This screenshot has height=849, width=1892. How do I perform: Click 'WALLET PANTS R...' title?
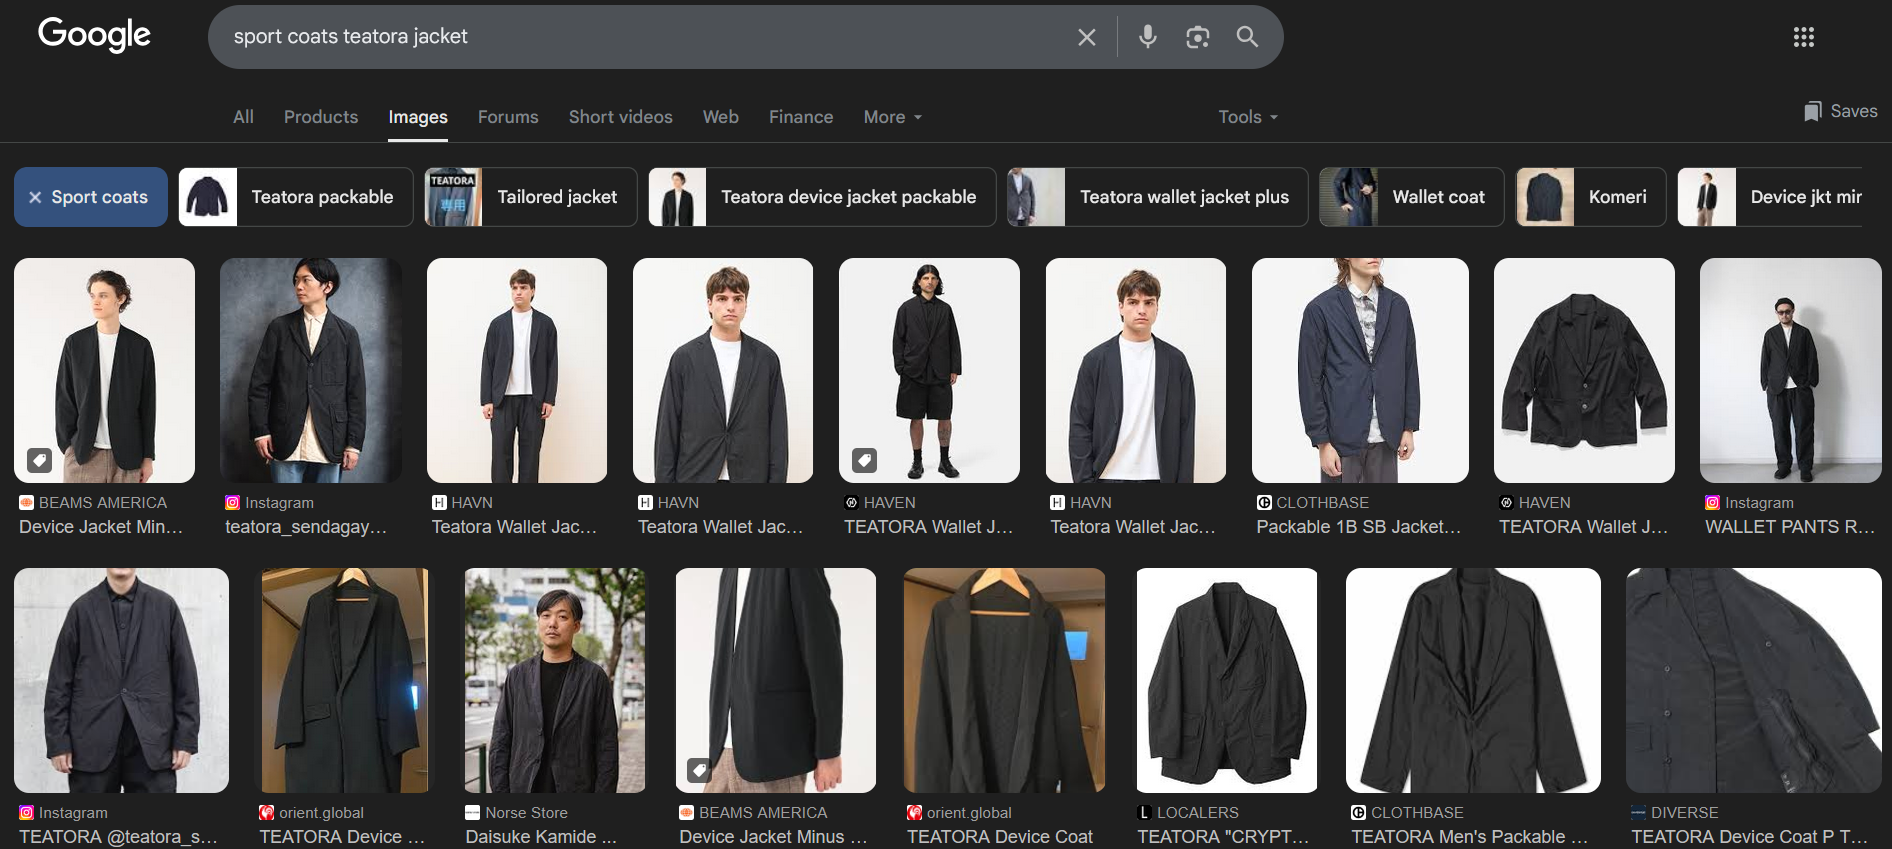1790,527
